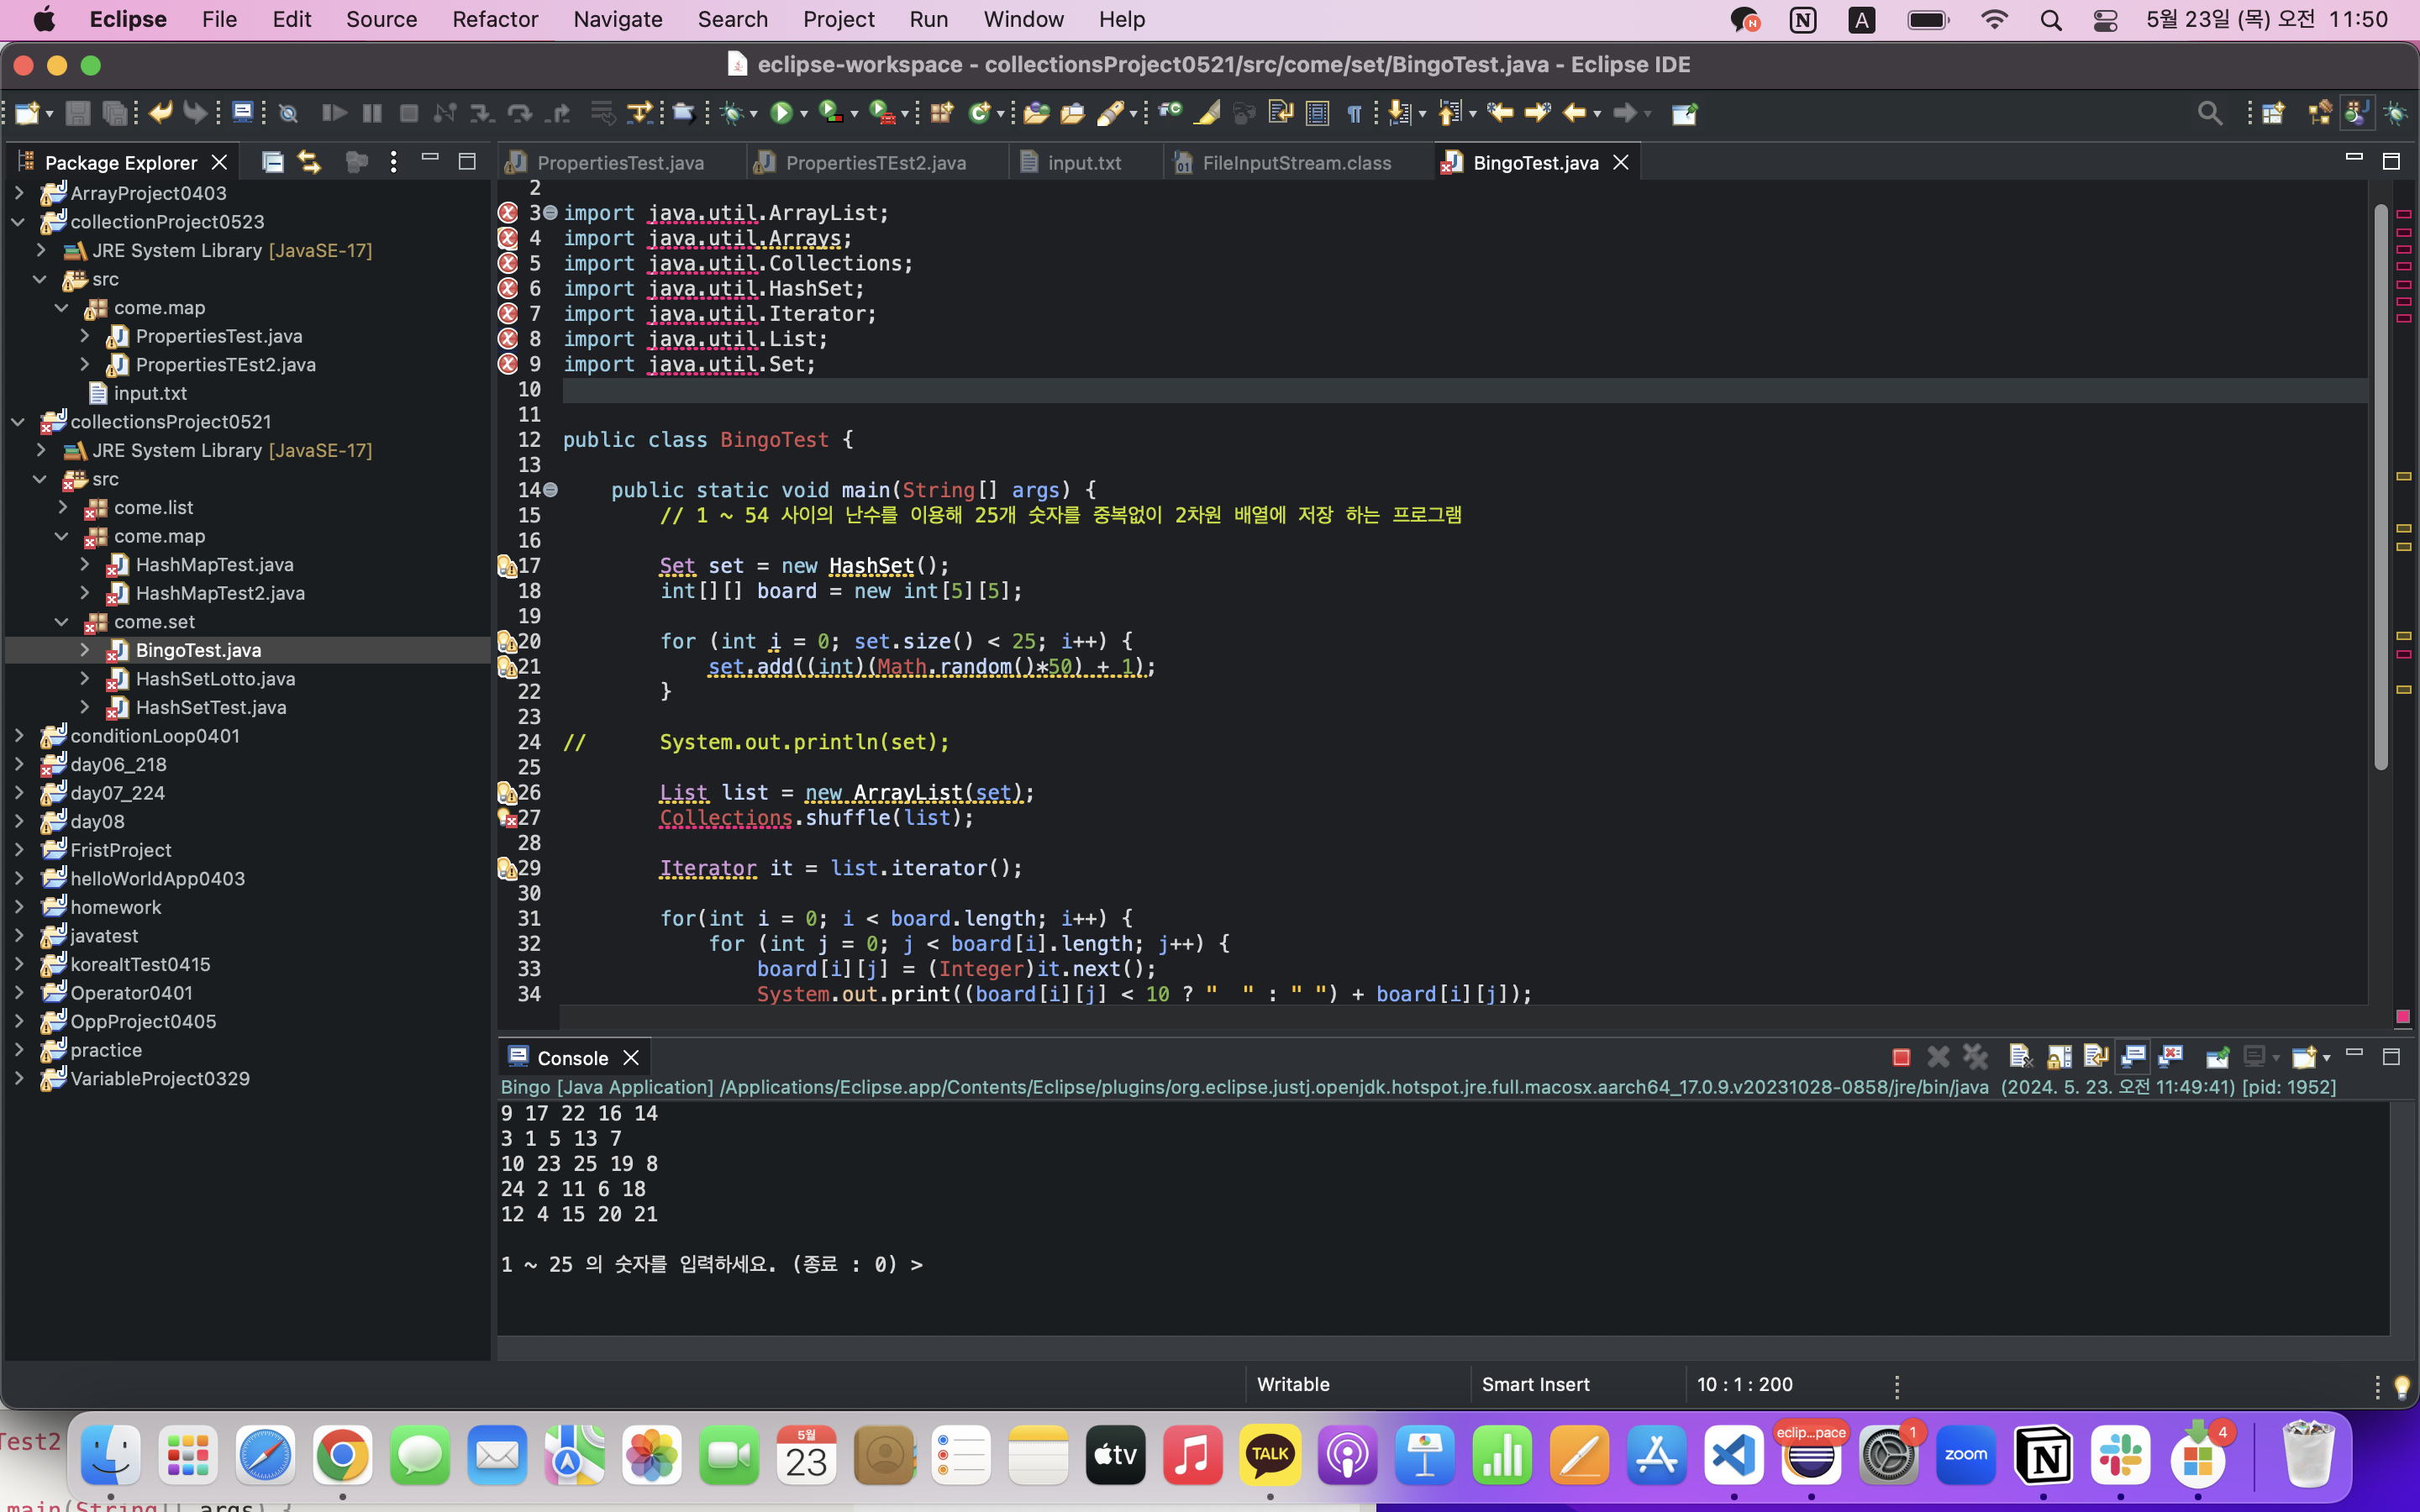Collapse all in Package Explorer

tap(272, 162)
